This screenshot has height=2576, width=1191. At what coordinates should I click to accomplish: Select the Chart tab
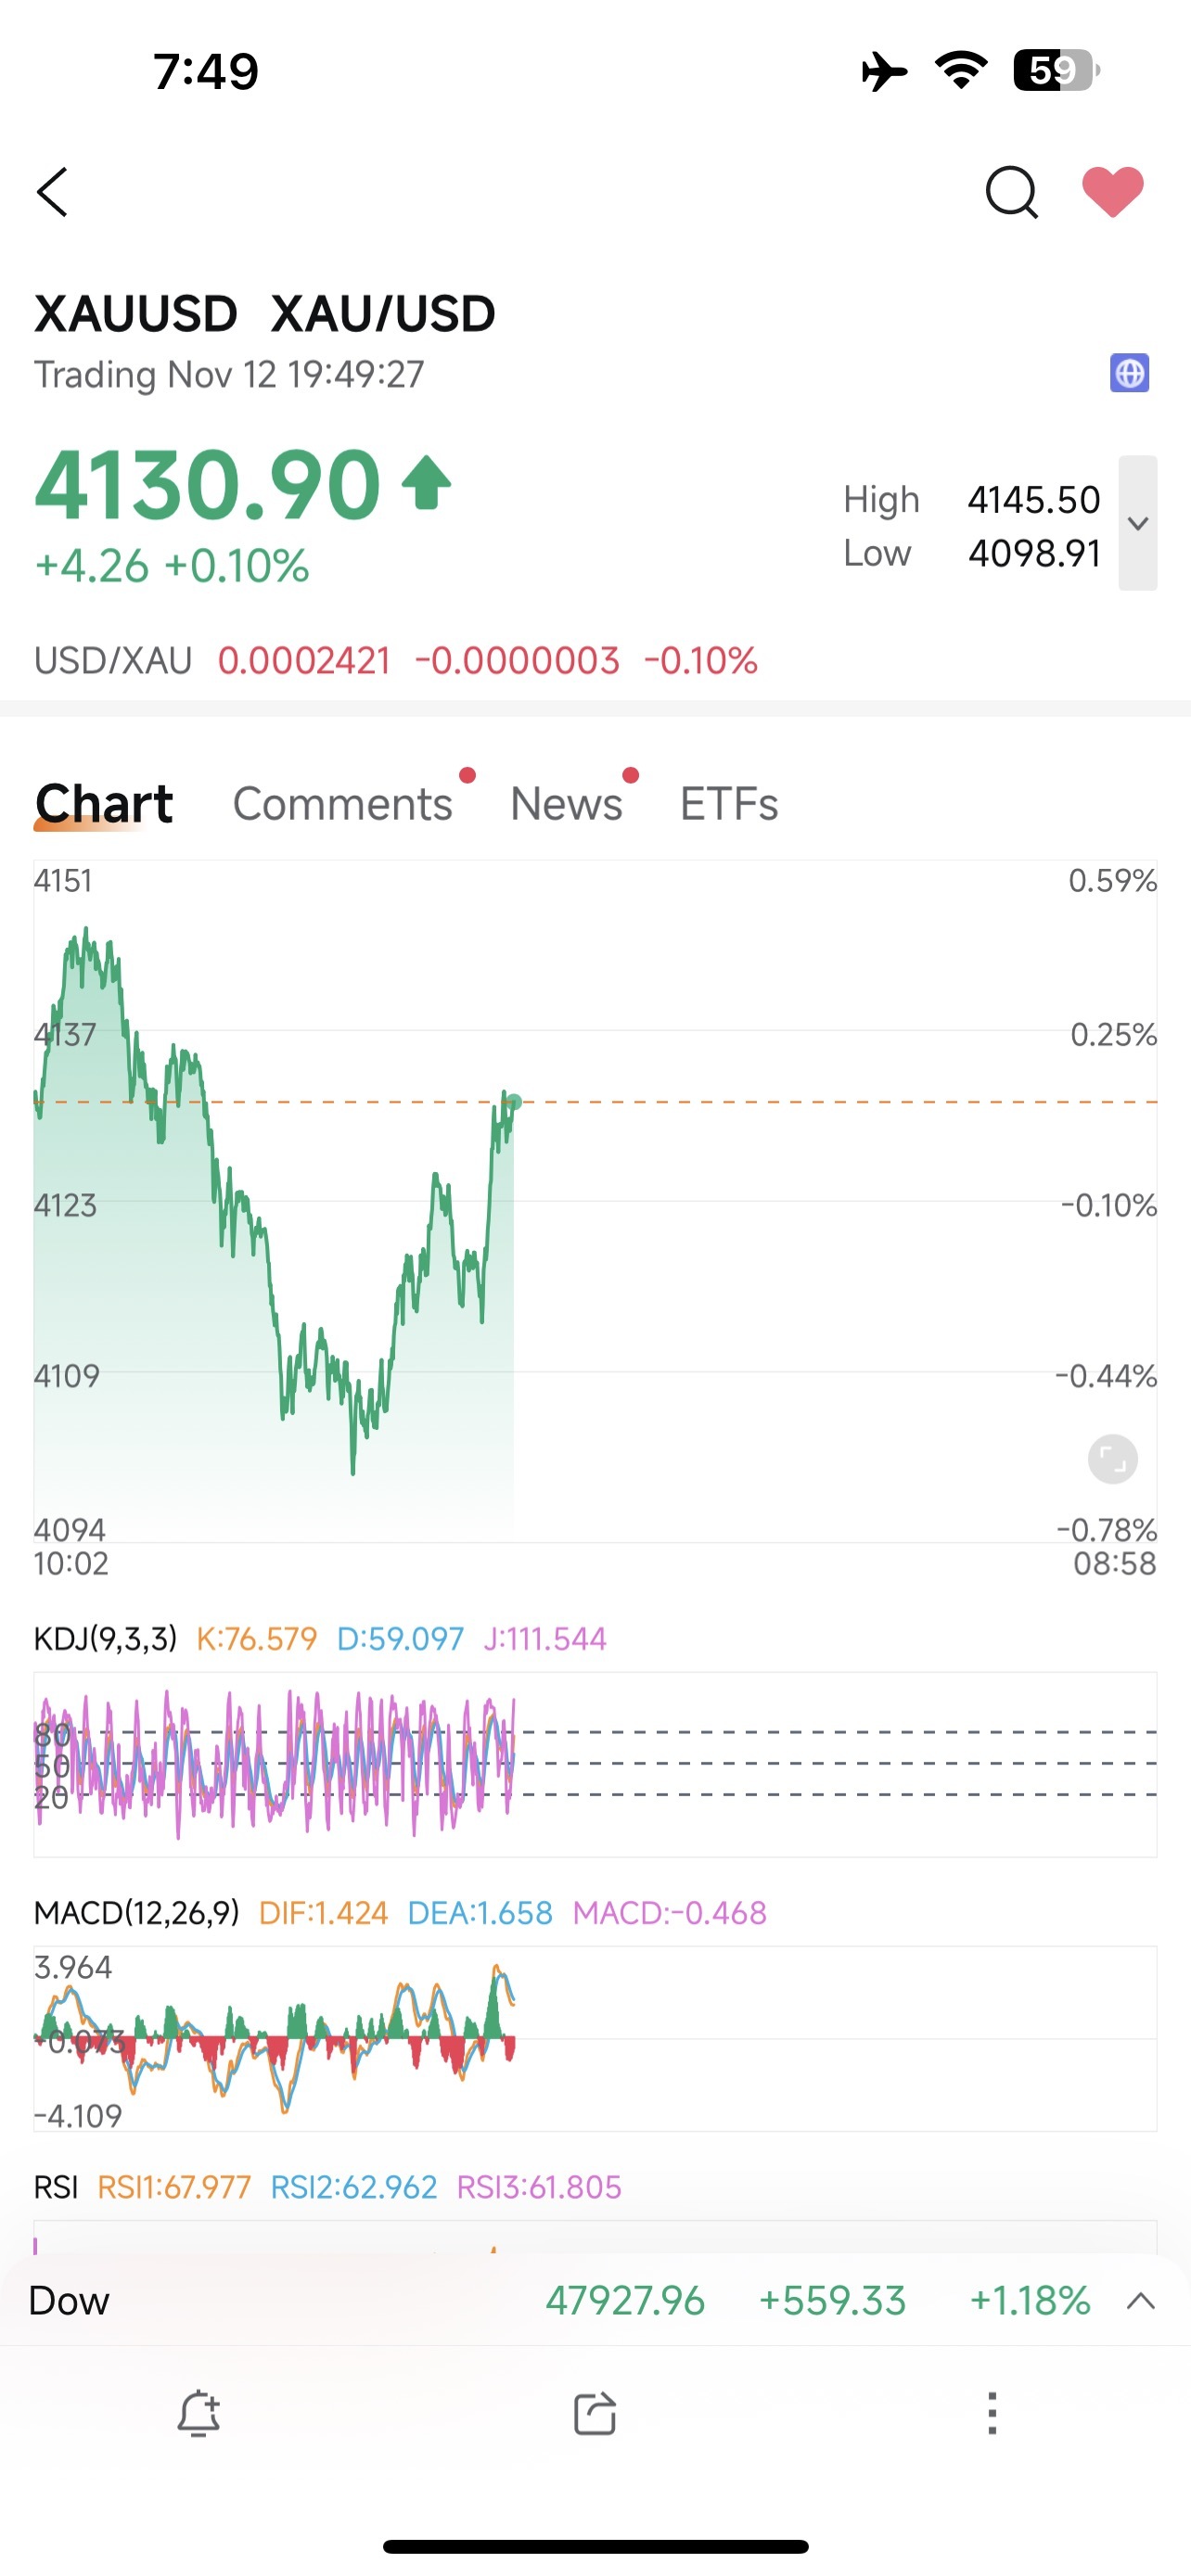pyautogui.click(x=104, y=804)
